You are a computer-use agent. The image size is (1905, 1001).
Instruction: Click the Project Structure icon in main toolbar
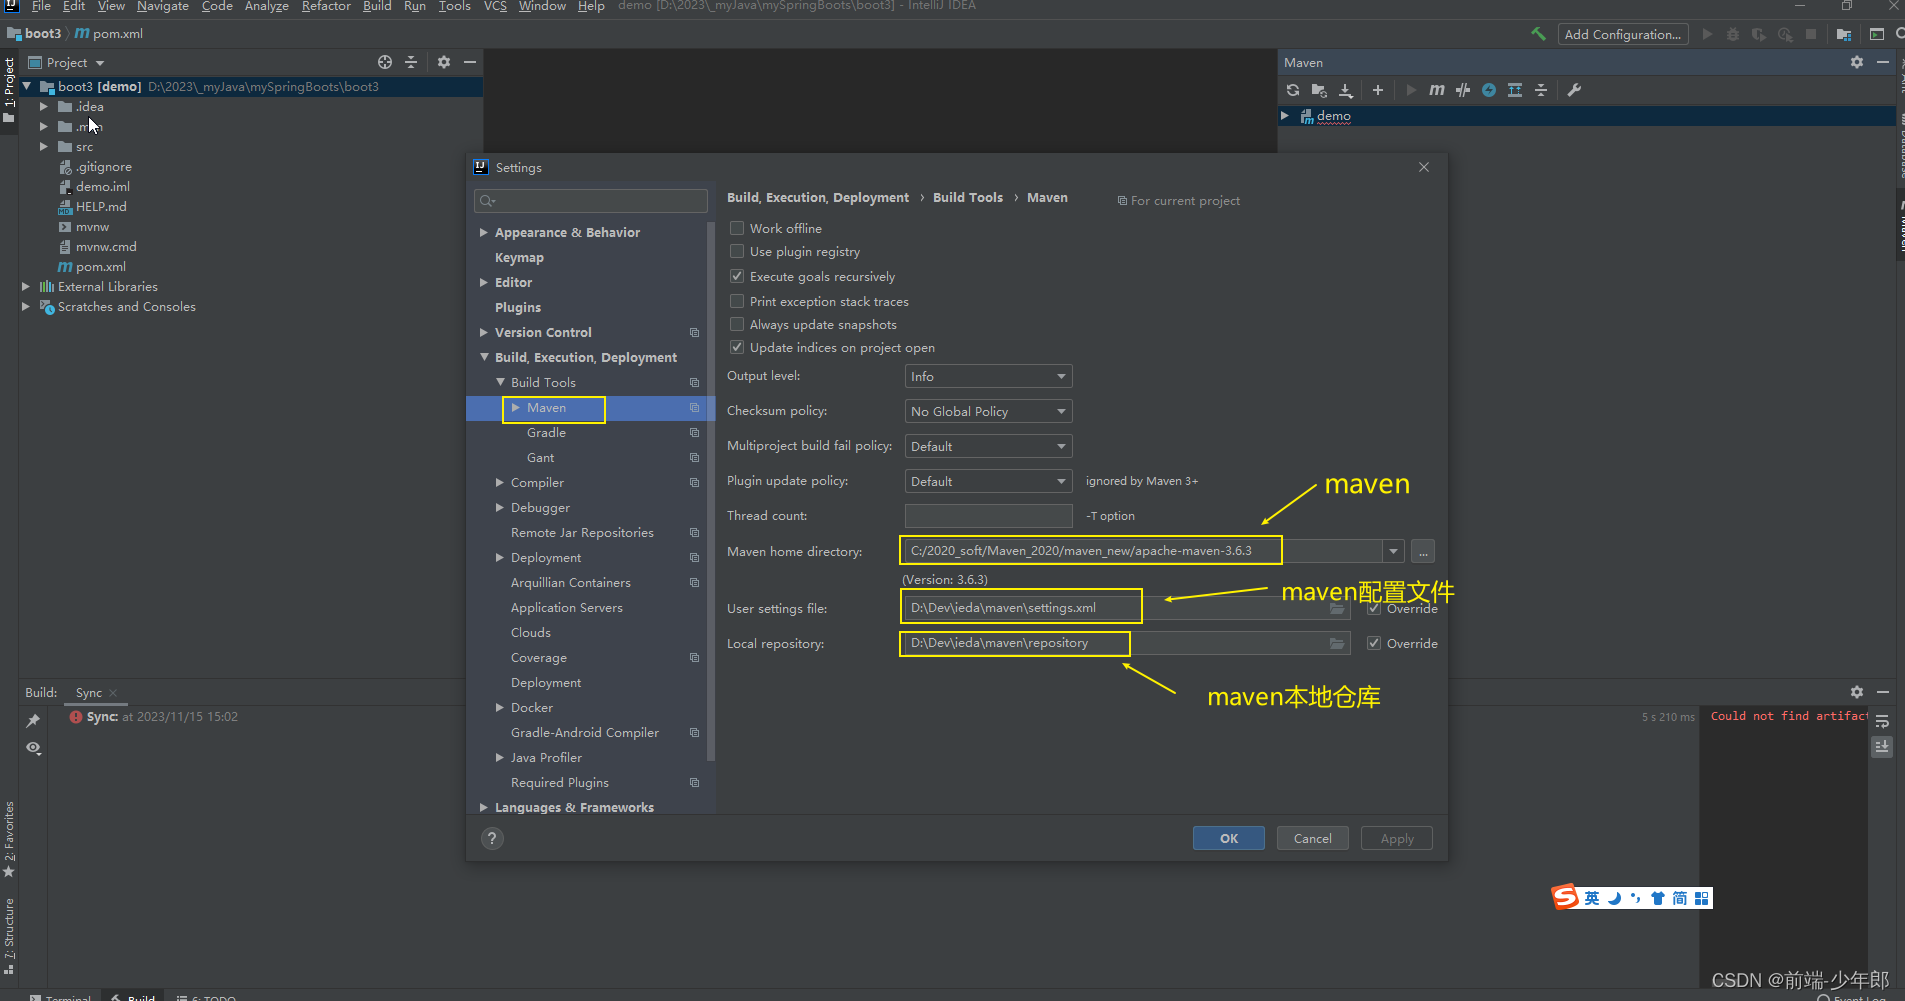click(x=1844, y=34)
